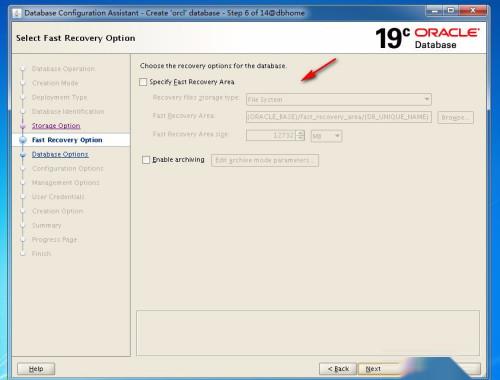This screenshot has width=500, height=380.
Task: Tick the Enable archiving checkbox
Action: pyautogui.click(x=146, y=160)
